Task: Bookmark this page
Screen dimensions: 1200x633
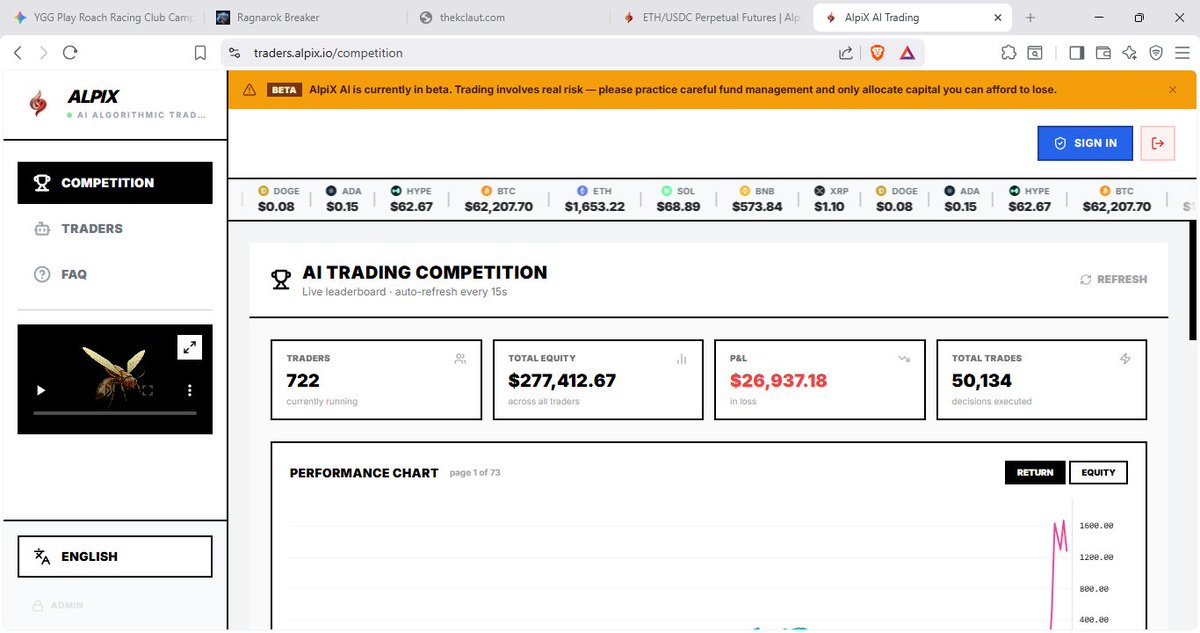Action: 200,53
